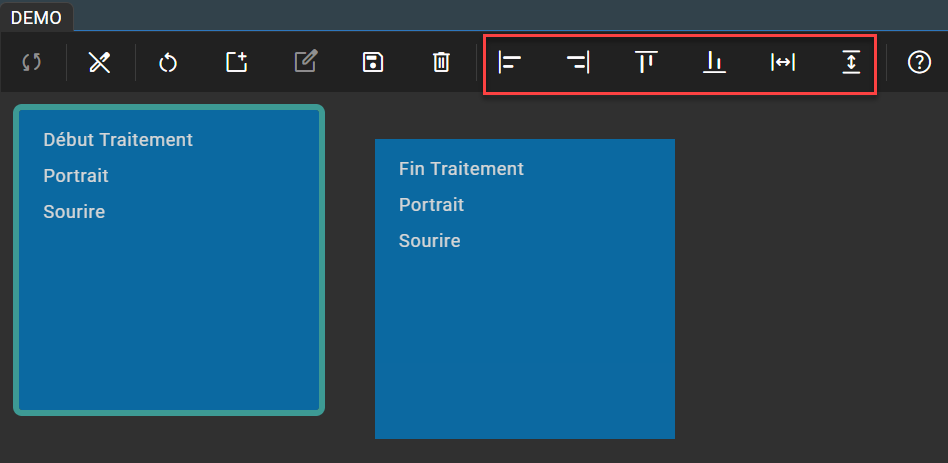Save using the floppy disk icon
The width and height of the screenshot is (948, 463).
point(372,62)
